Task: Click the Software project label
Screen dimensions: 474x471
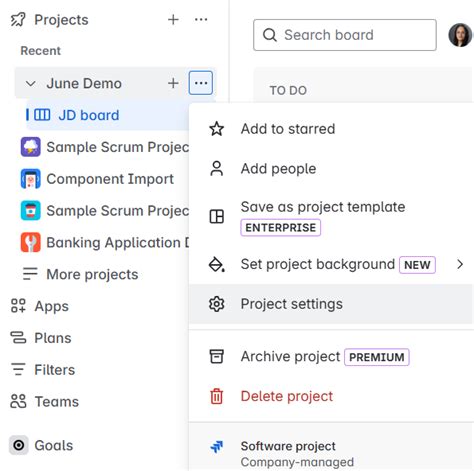Action: 288,446
